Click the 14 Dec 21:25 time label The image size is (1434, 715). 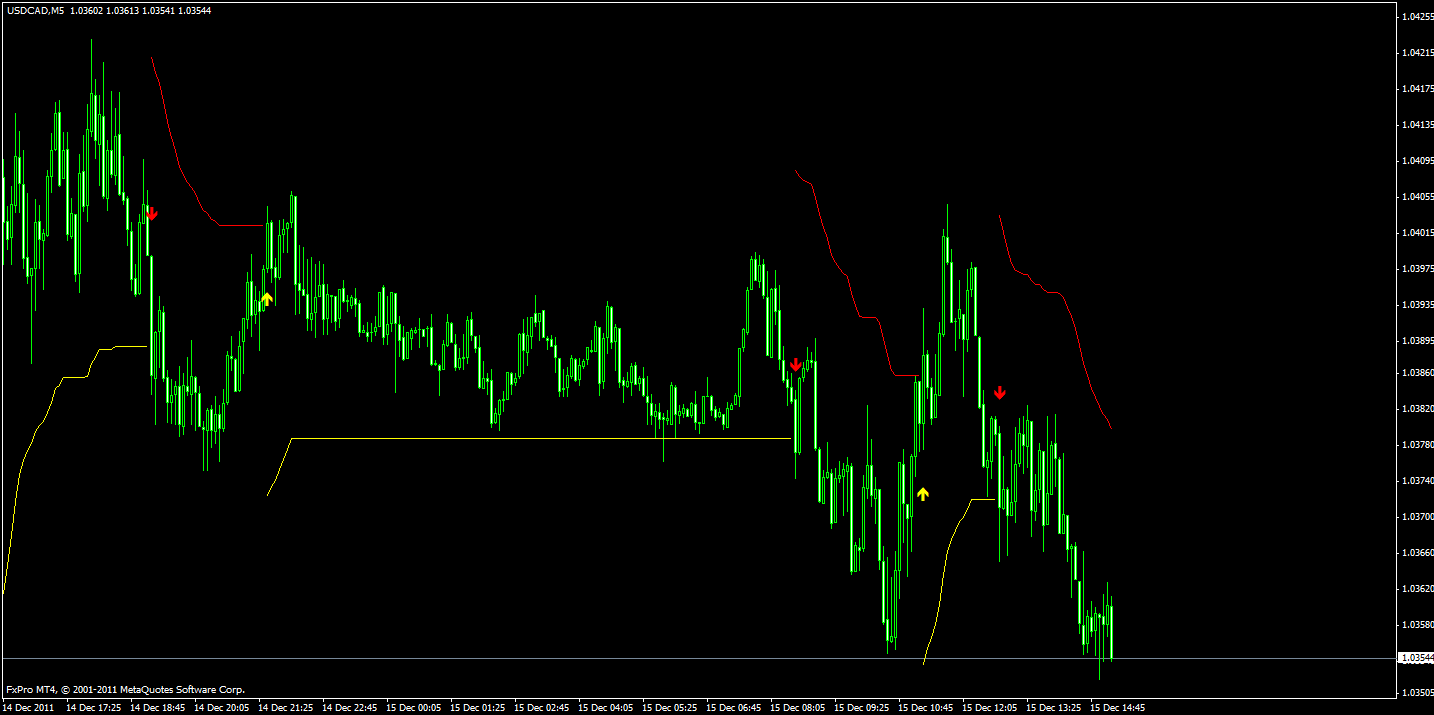(286, 707)
